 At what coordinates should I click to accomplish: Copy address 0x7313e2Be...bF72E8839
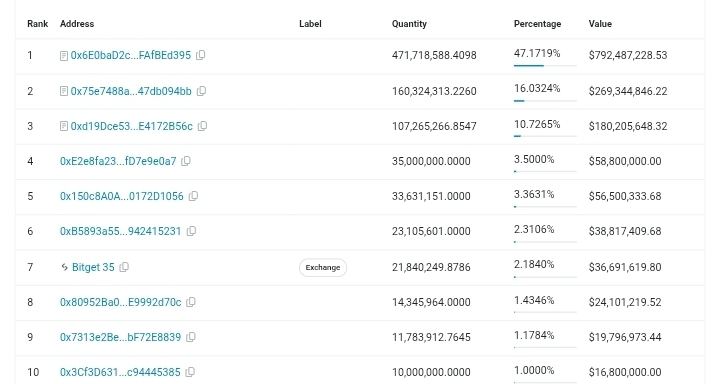point(191,337)
